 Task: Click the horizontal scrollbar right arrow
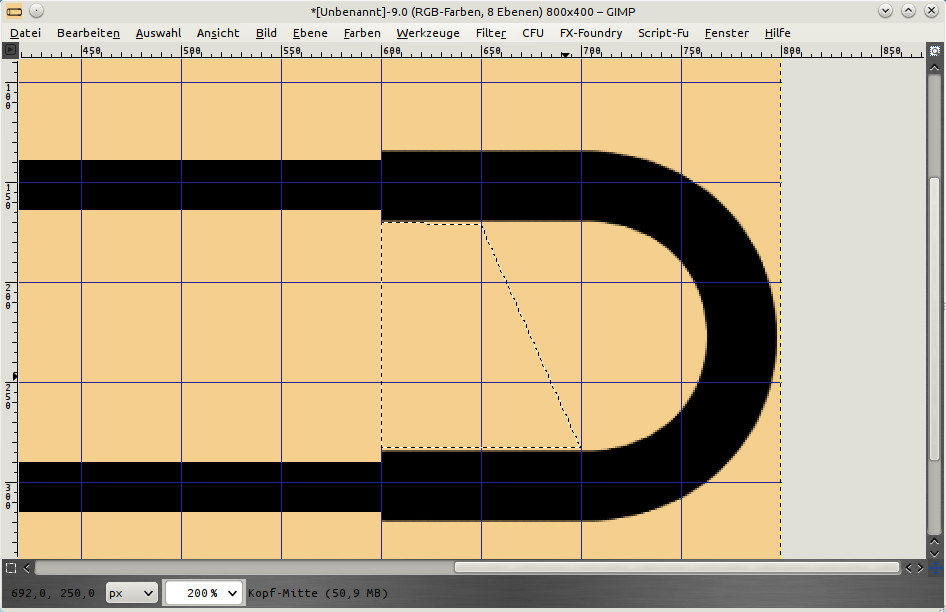pos(920,567)
